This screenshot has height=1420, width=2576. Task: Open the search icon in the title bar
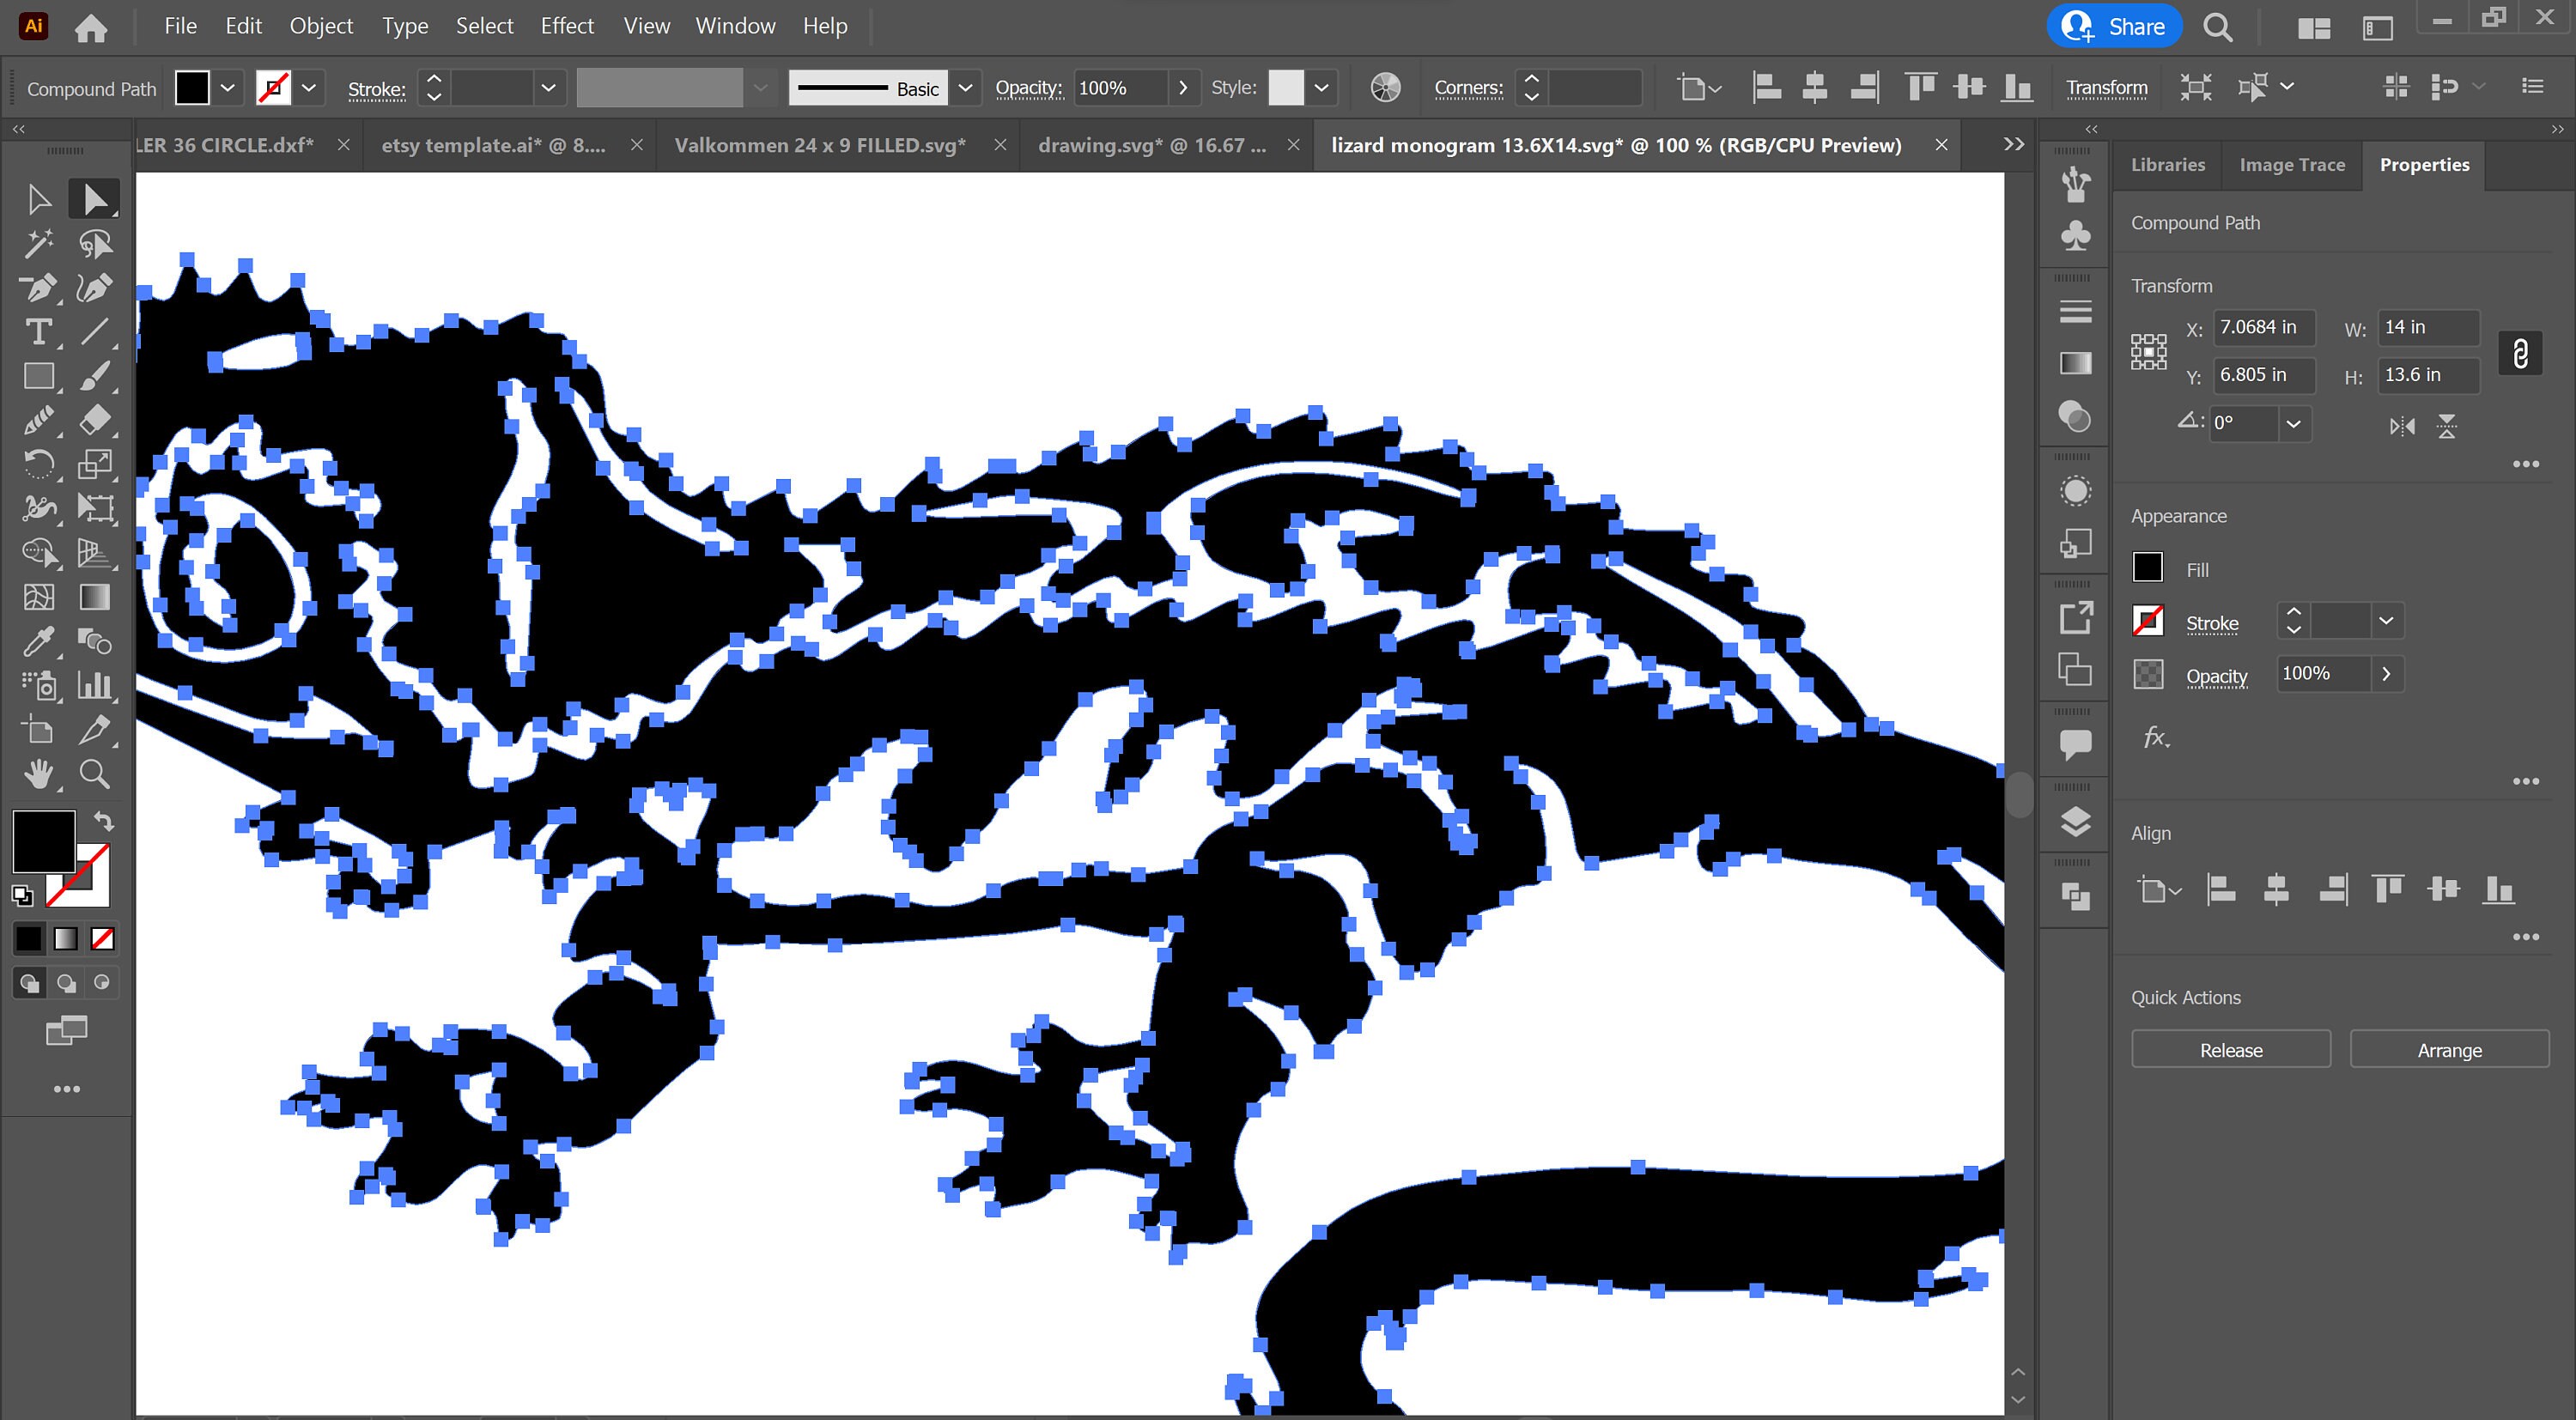coord(2218,27)
